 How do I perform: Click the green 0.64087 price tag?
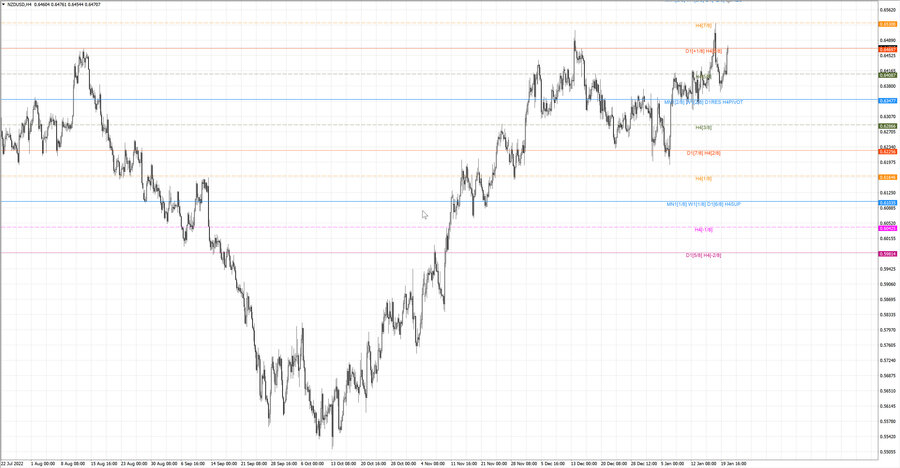[x=888, y=75]
